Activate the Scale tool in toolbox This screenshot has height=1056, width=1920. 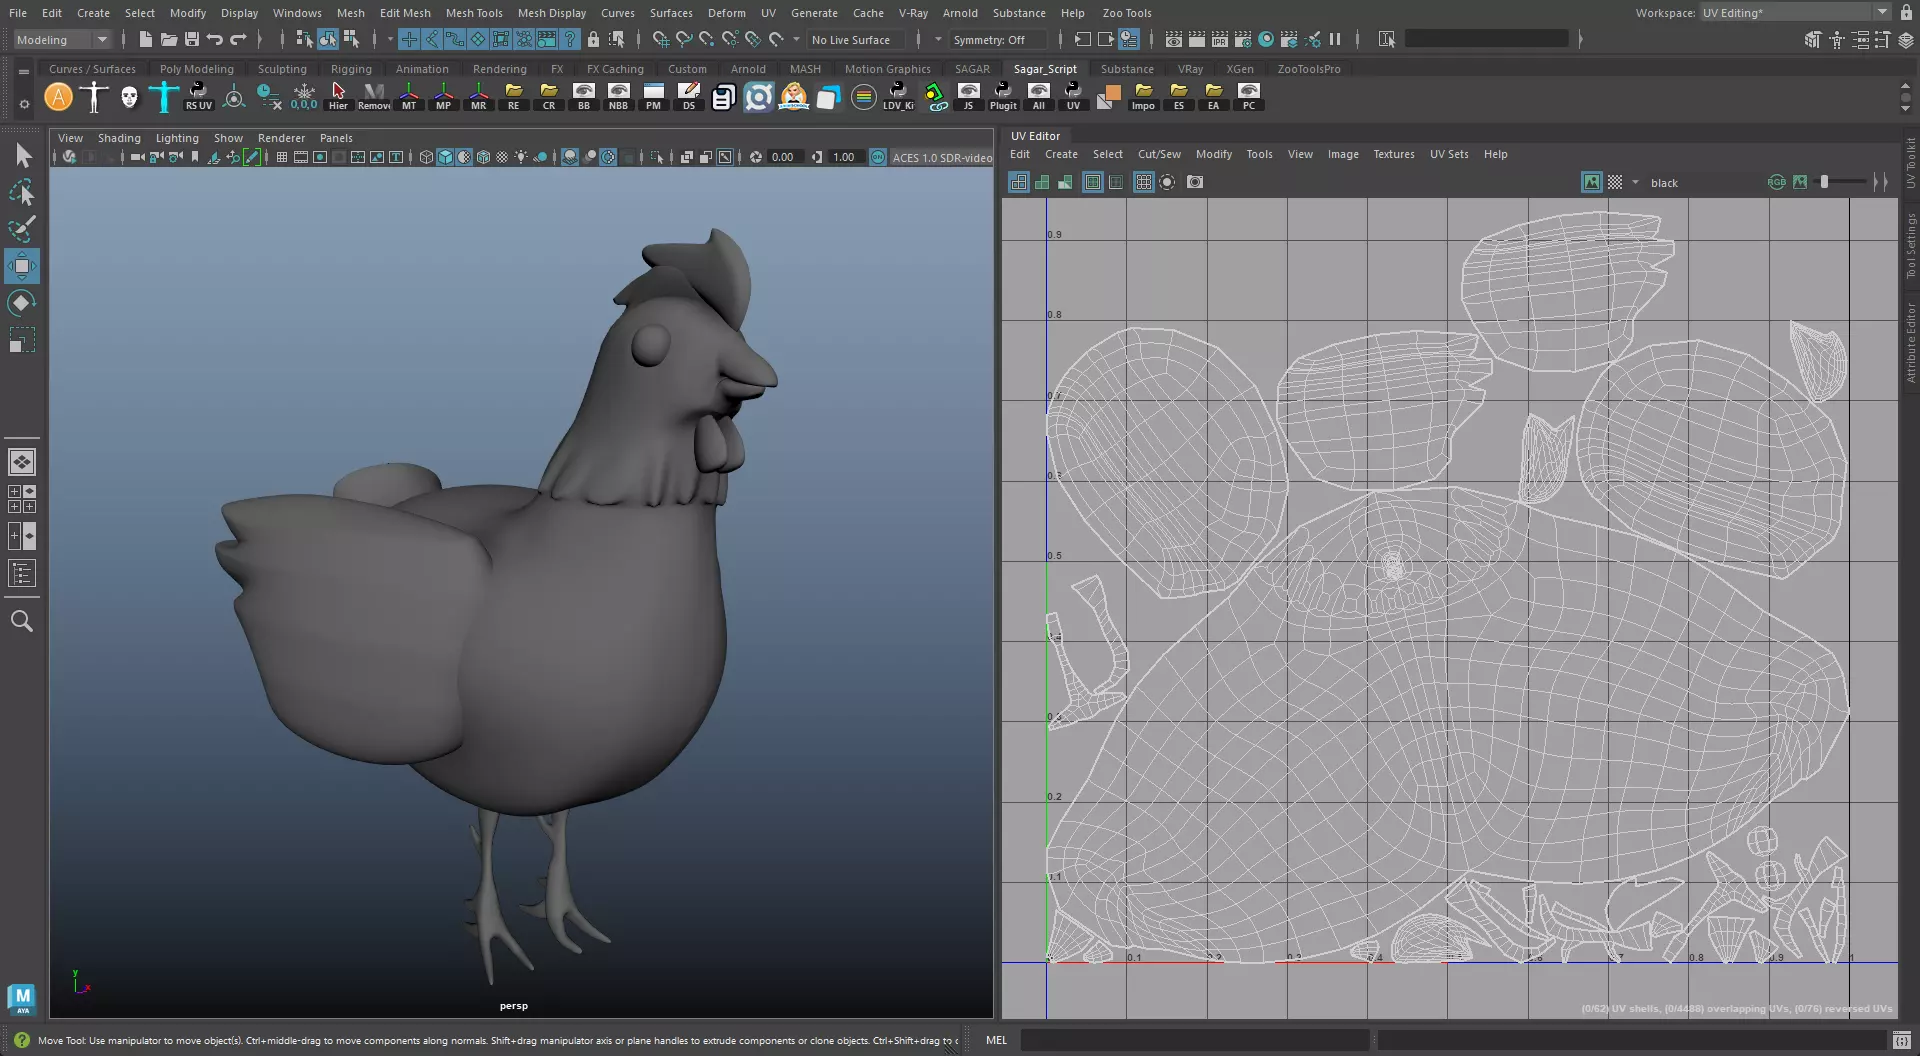pos(22,340)
